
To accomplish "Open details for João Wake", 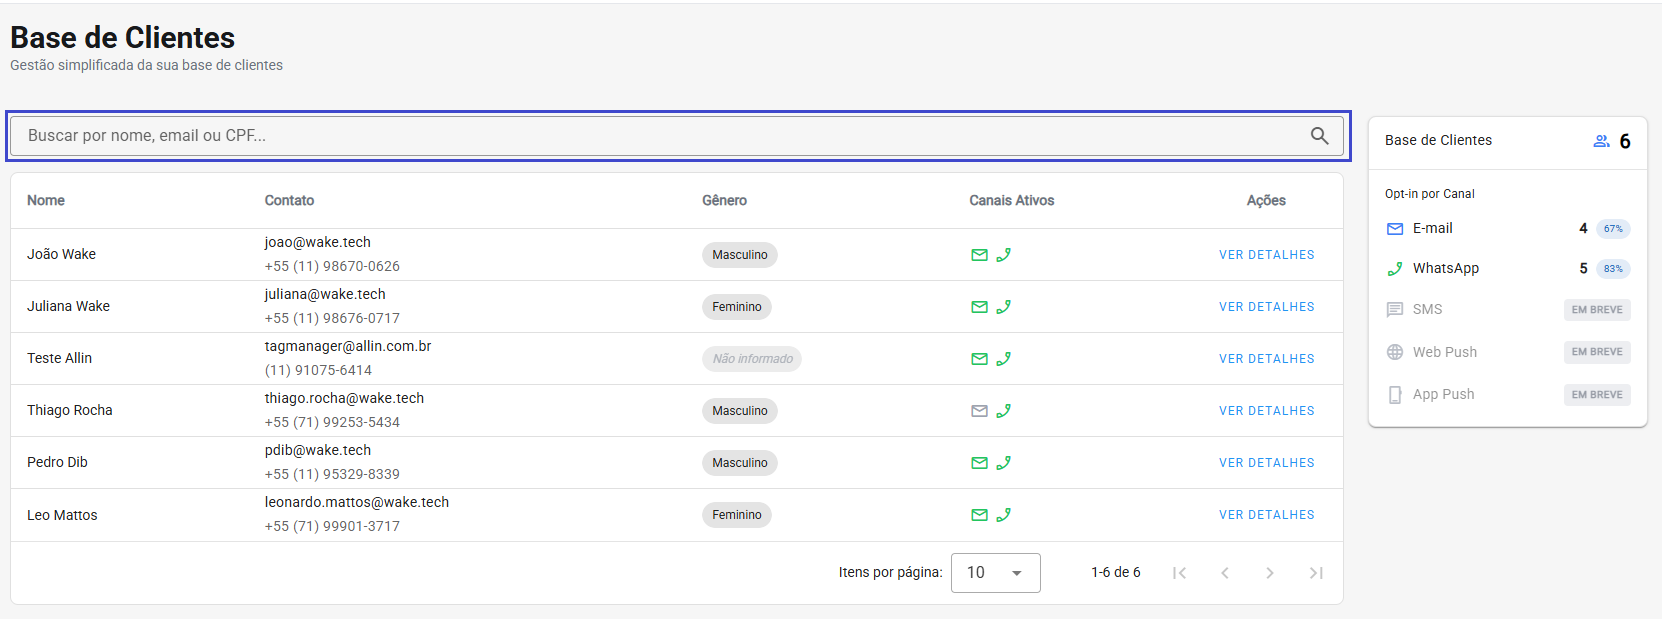I will (x=1266, y=255).
